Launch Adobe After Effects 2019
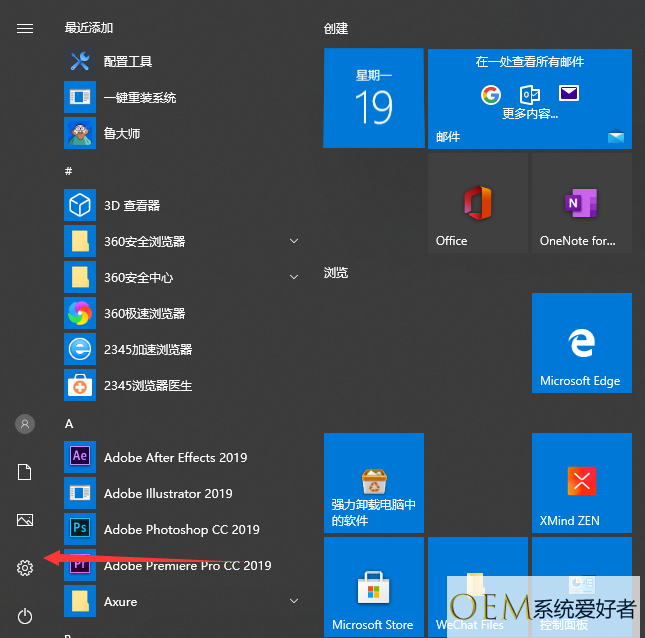The width and height of the screenshot is (645, 638). pos(174,457)
